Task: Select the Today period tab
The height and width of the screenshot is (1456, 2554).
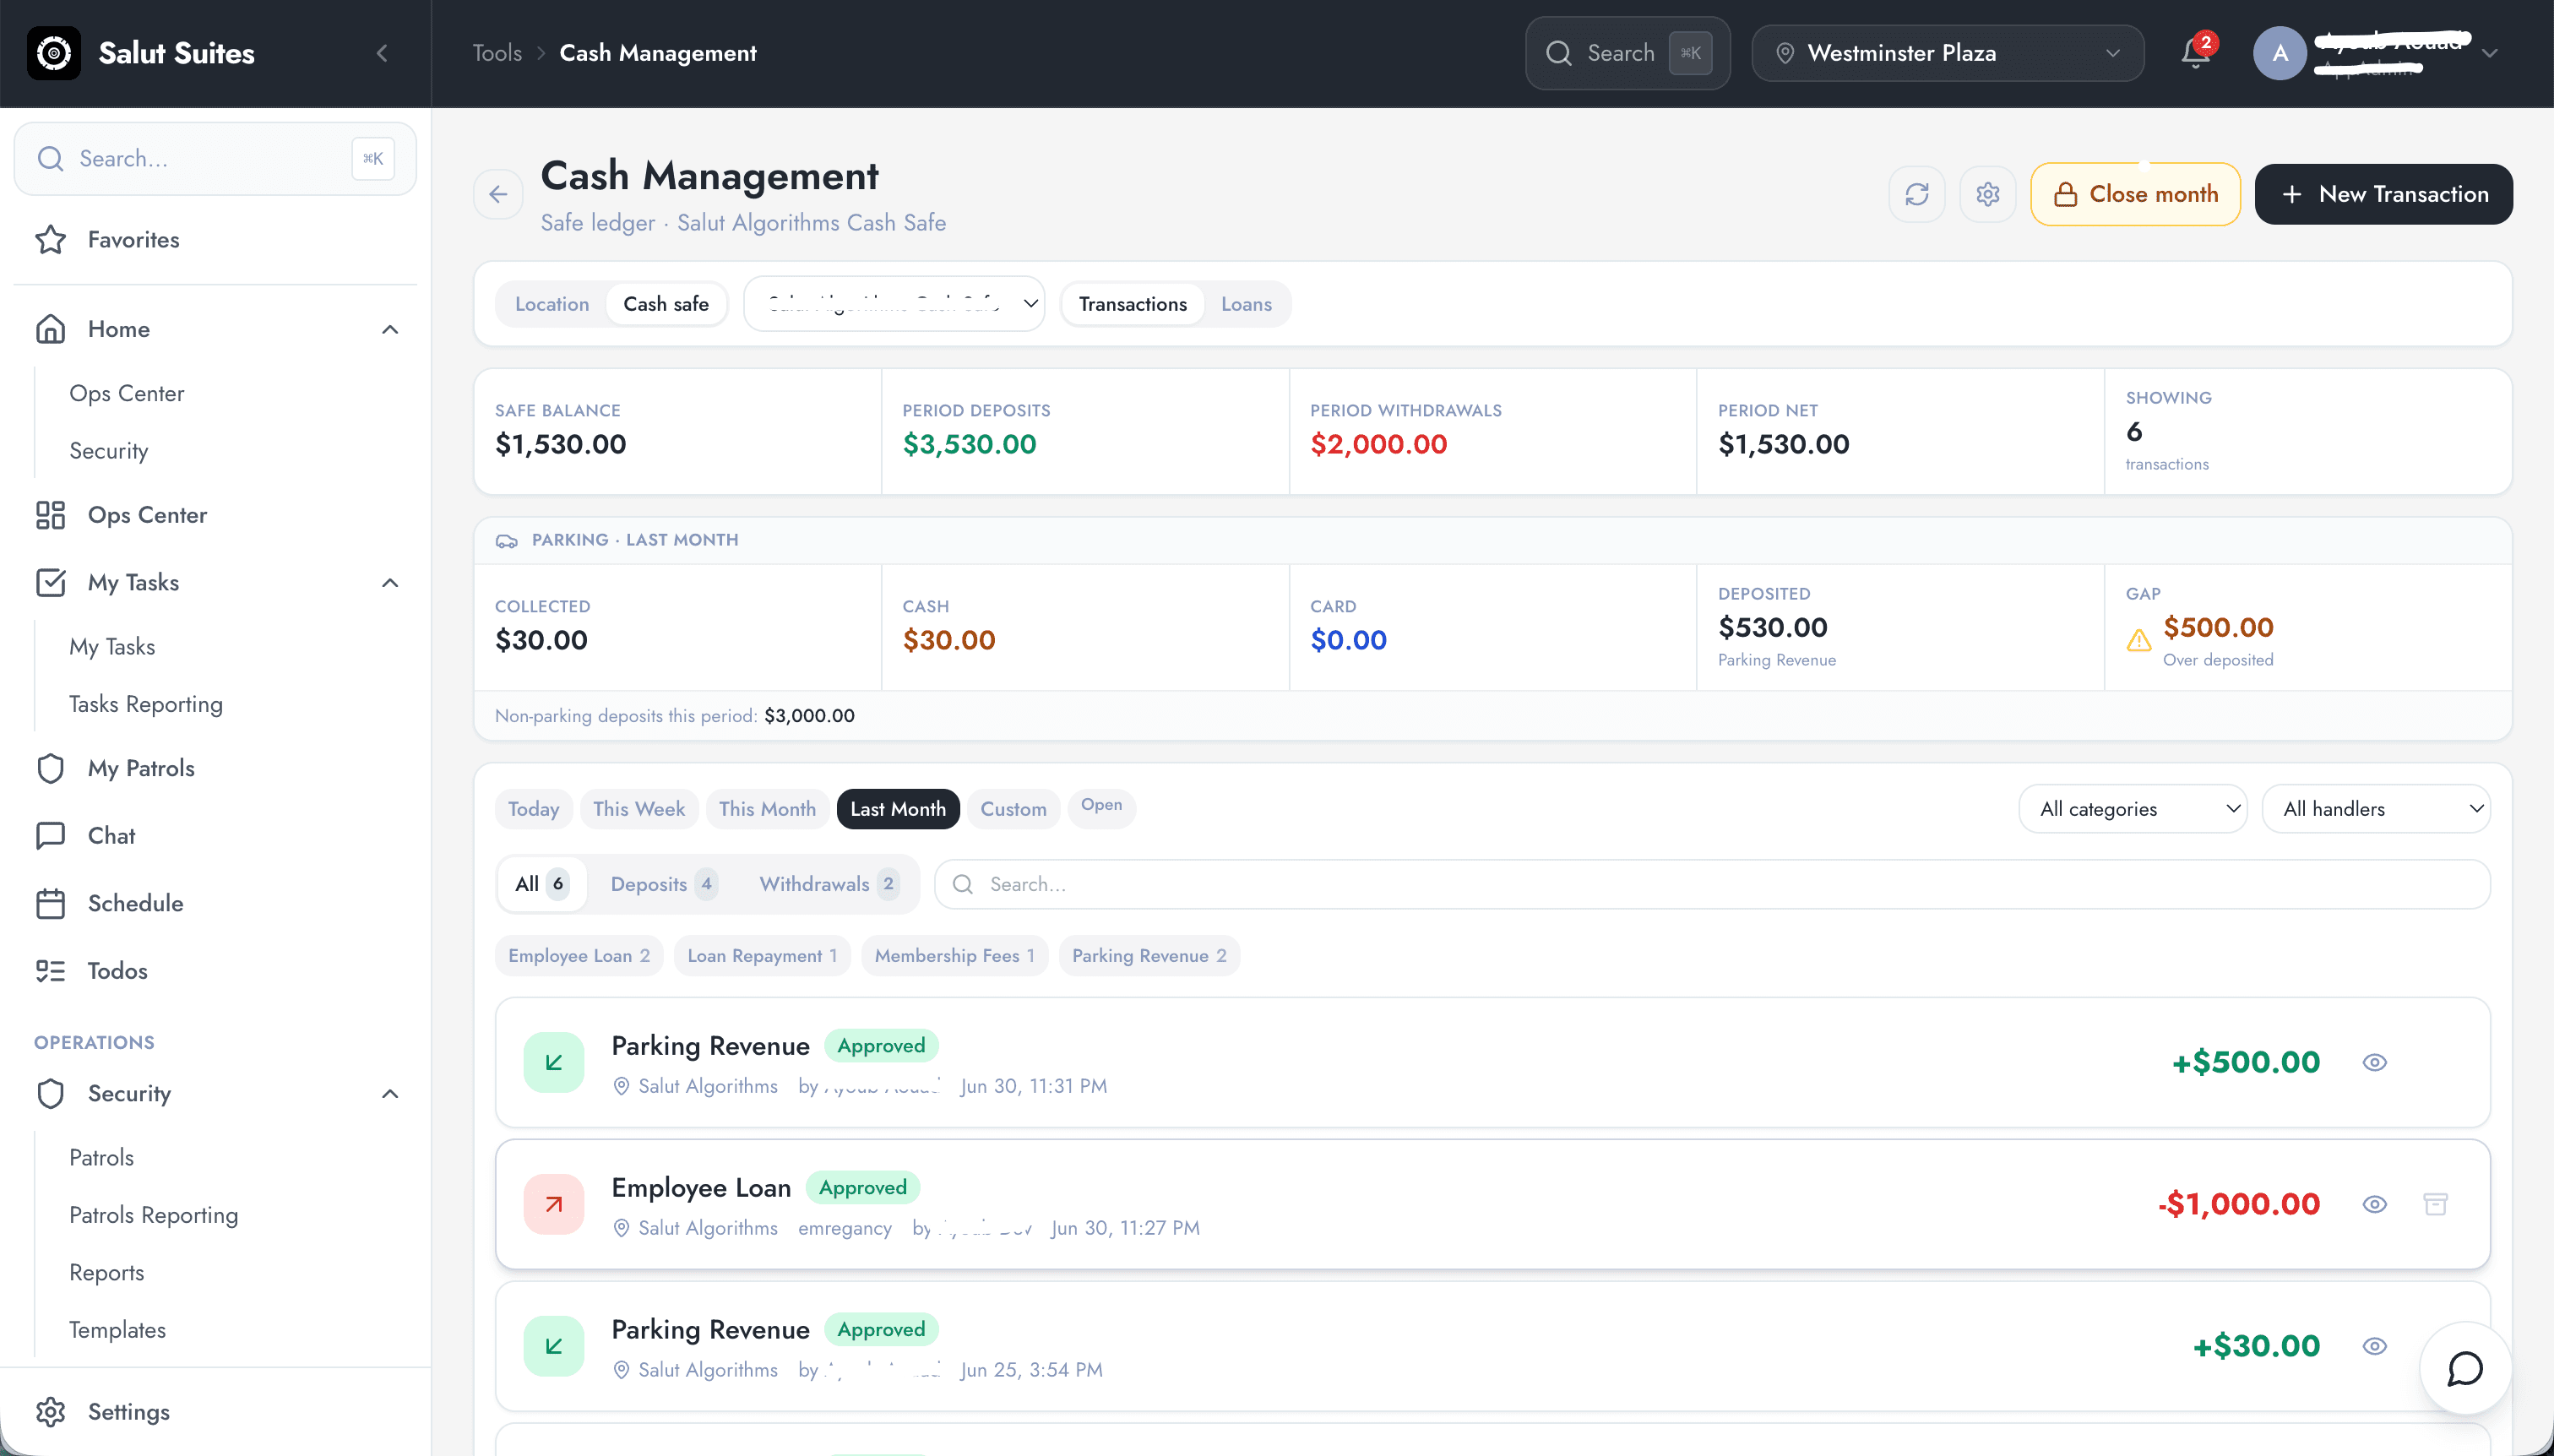Action: coord(533,809)
